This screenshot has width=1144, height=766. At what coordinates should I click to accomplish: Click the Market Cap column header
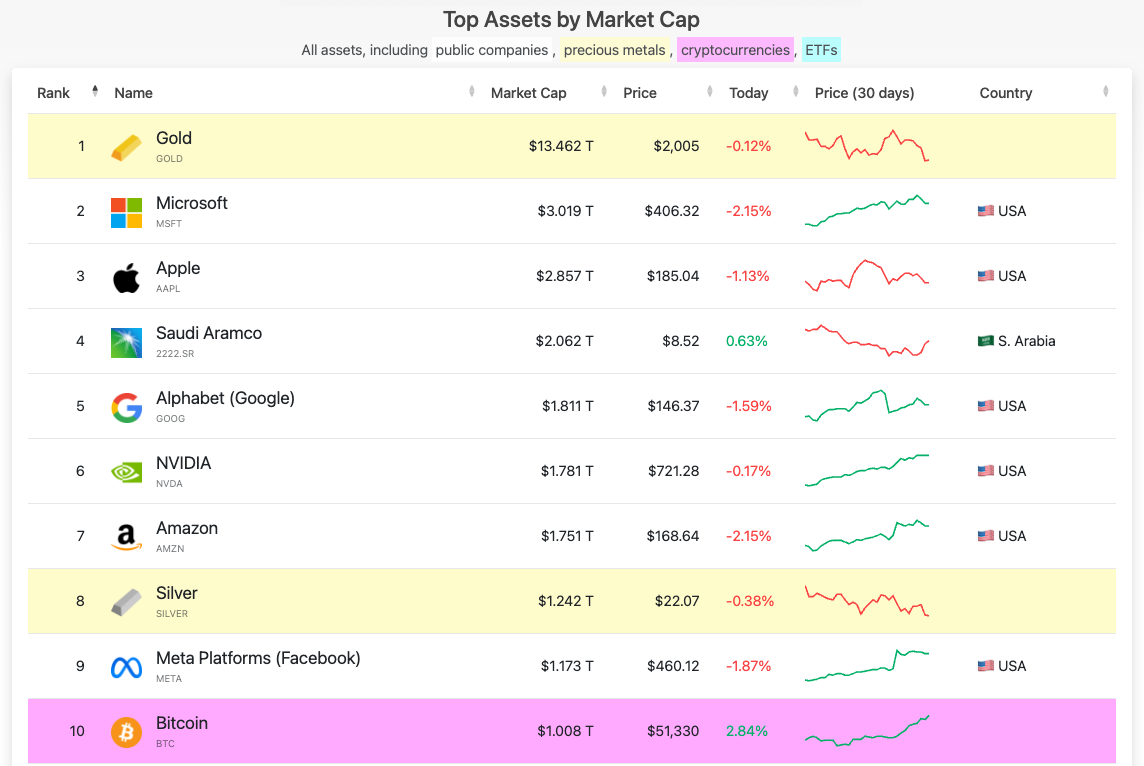click(528, 93)
